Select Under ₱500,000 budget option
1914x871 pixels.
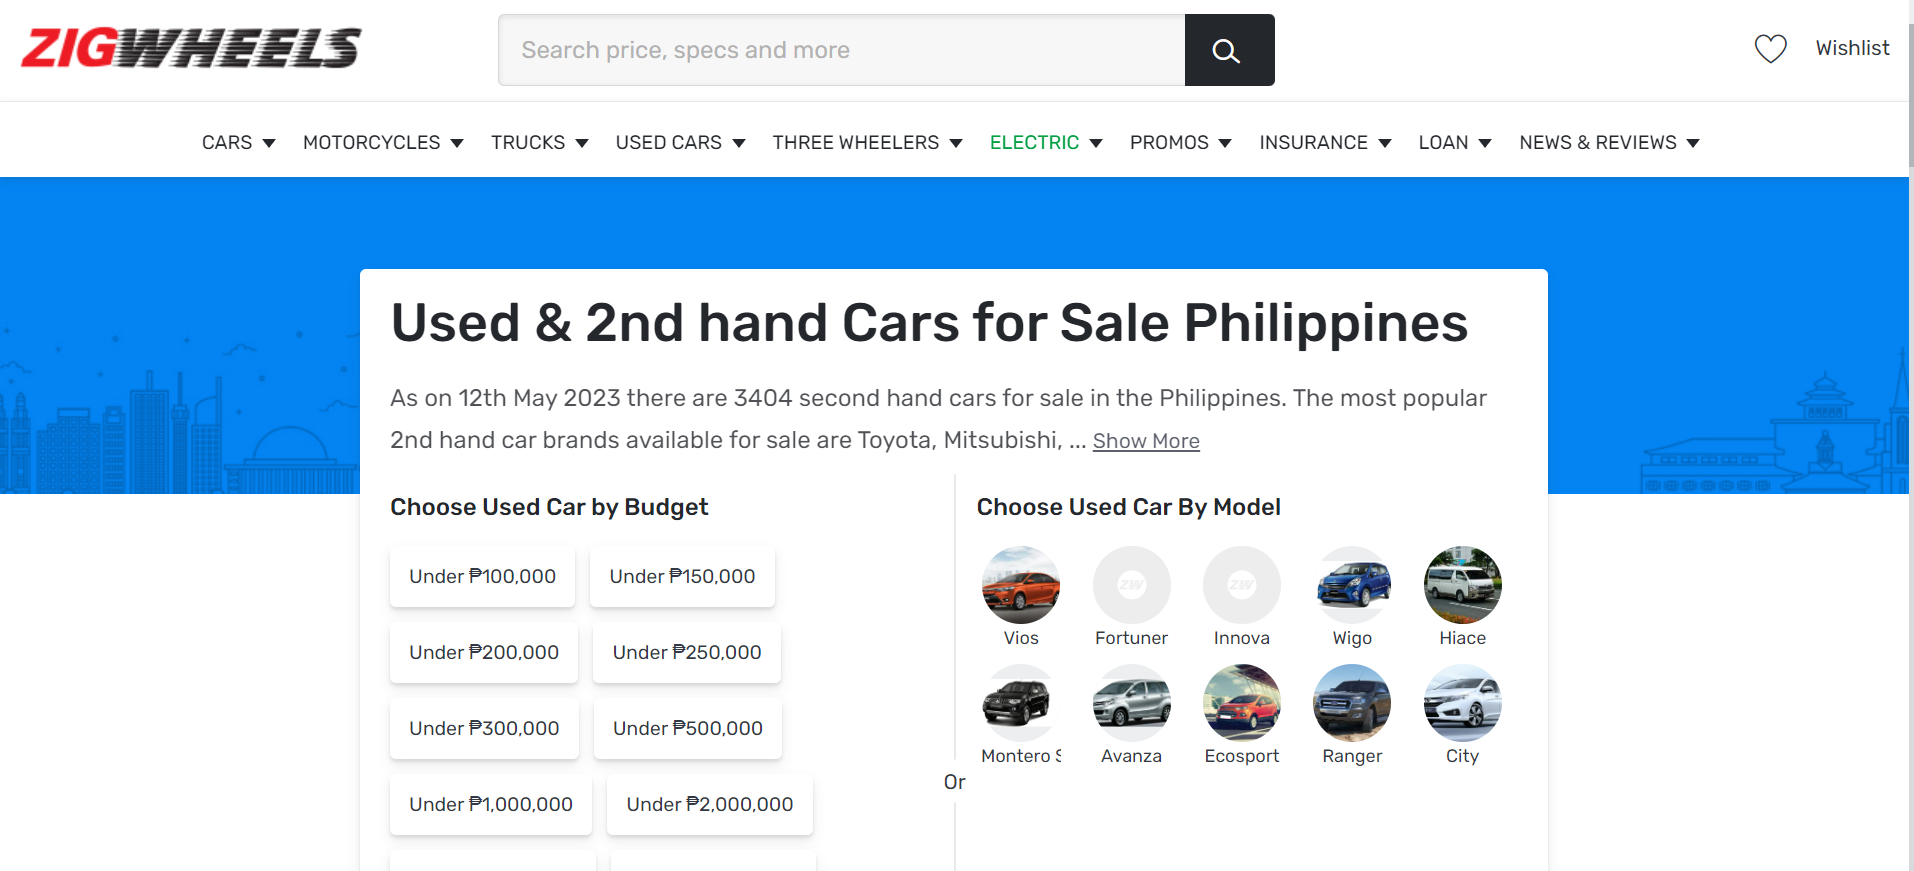[x=687, y=728]
